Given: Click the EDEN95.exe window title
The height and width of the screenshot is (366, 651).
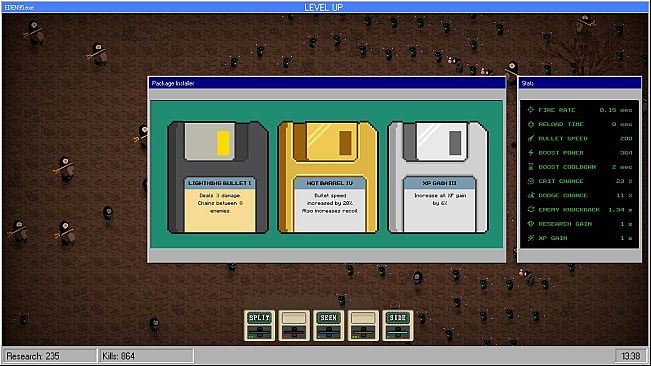Looking at the screenshot, I should click(x=19, y=7).
